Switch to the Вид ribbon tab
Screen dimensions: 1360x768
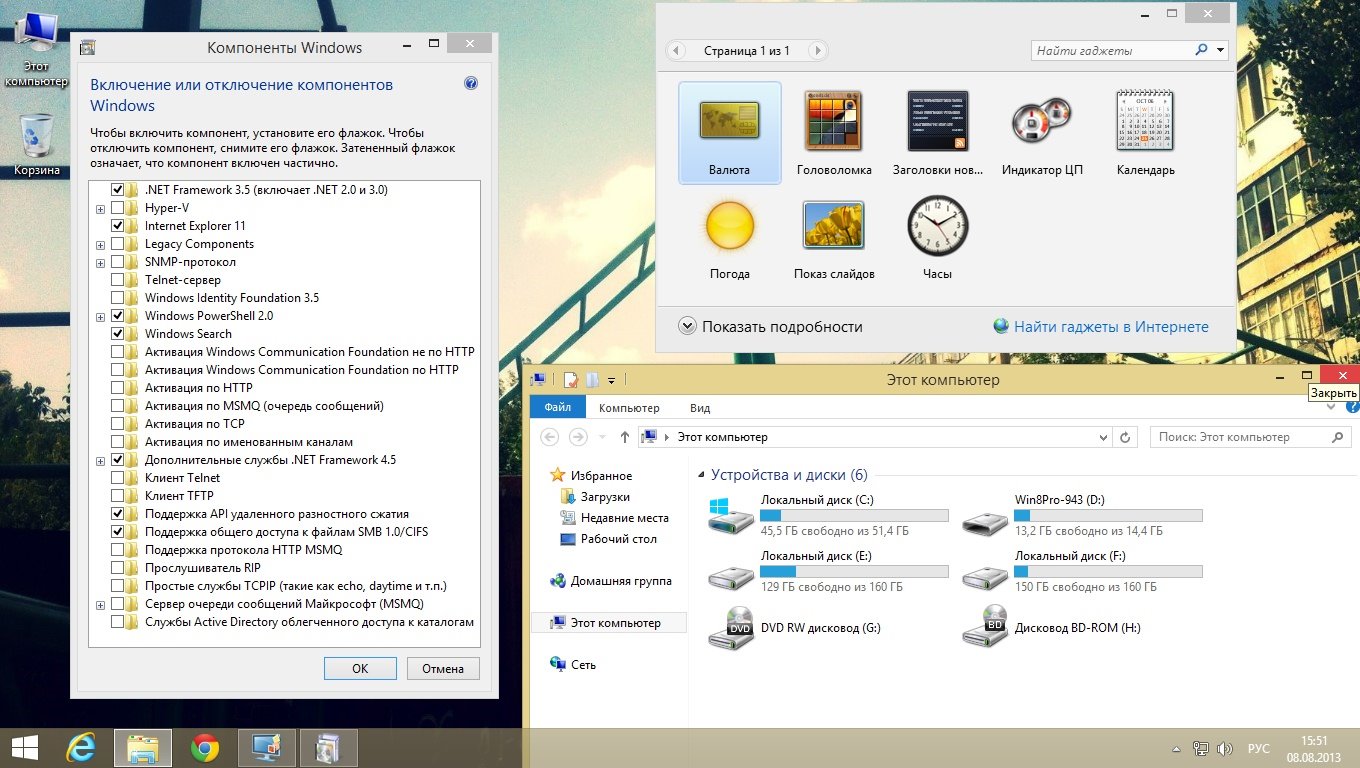click(x=700, y=408)
